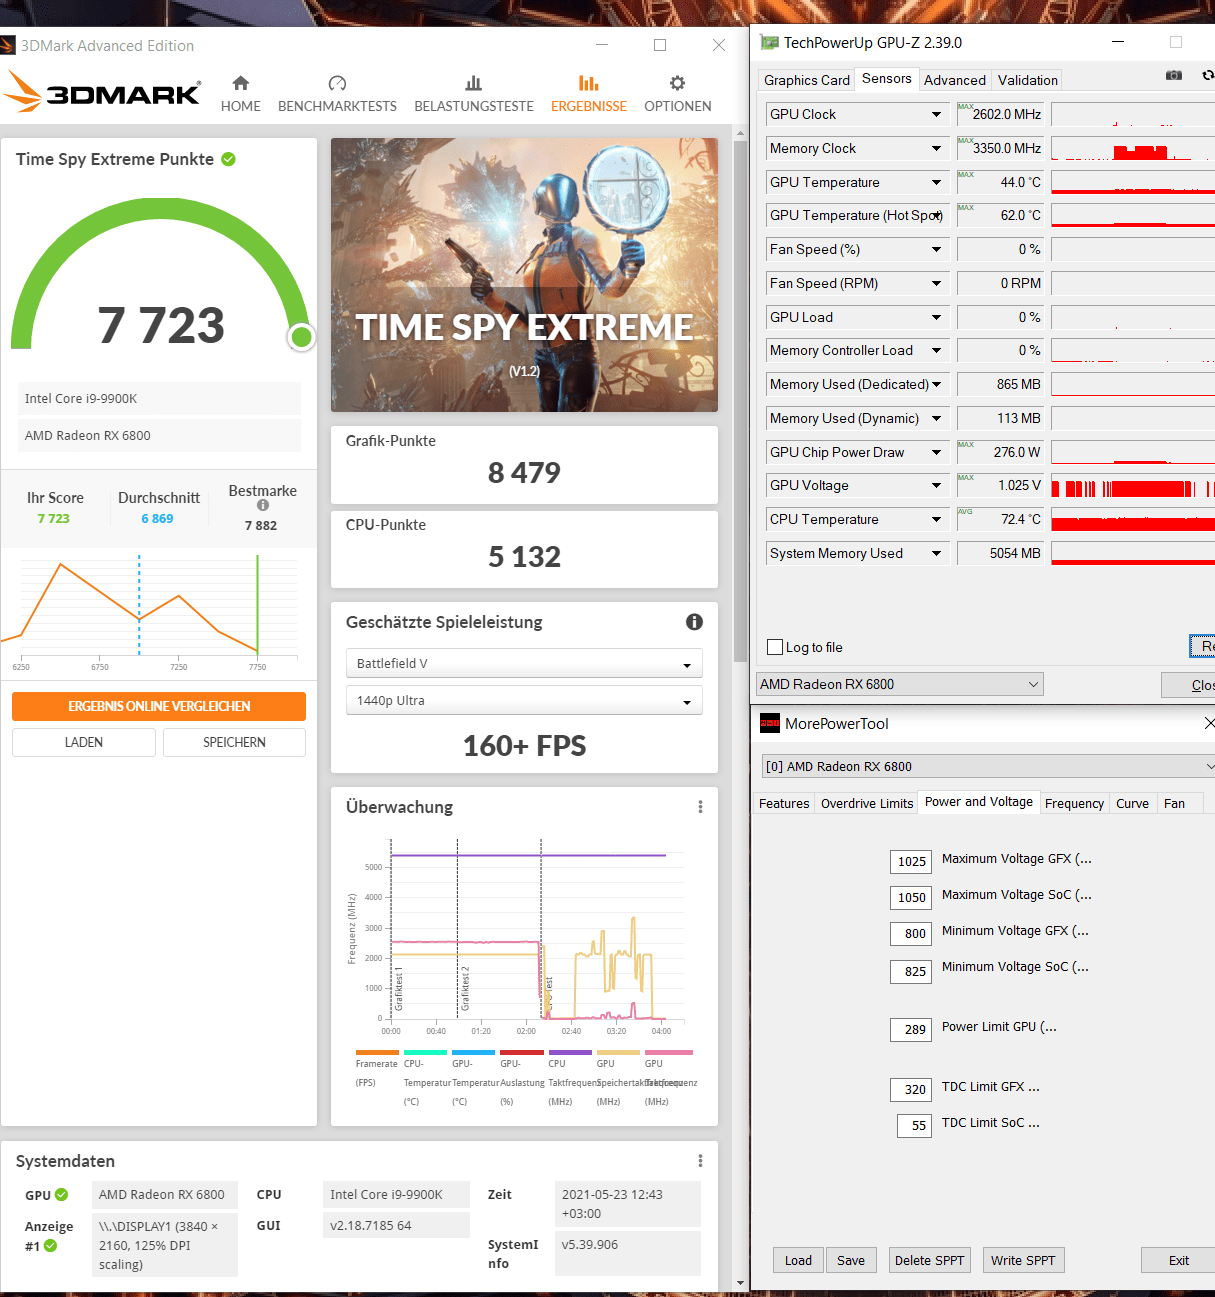
Task: Click the Durchschnitt score value 6 869
Action: [157, 519]
